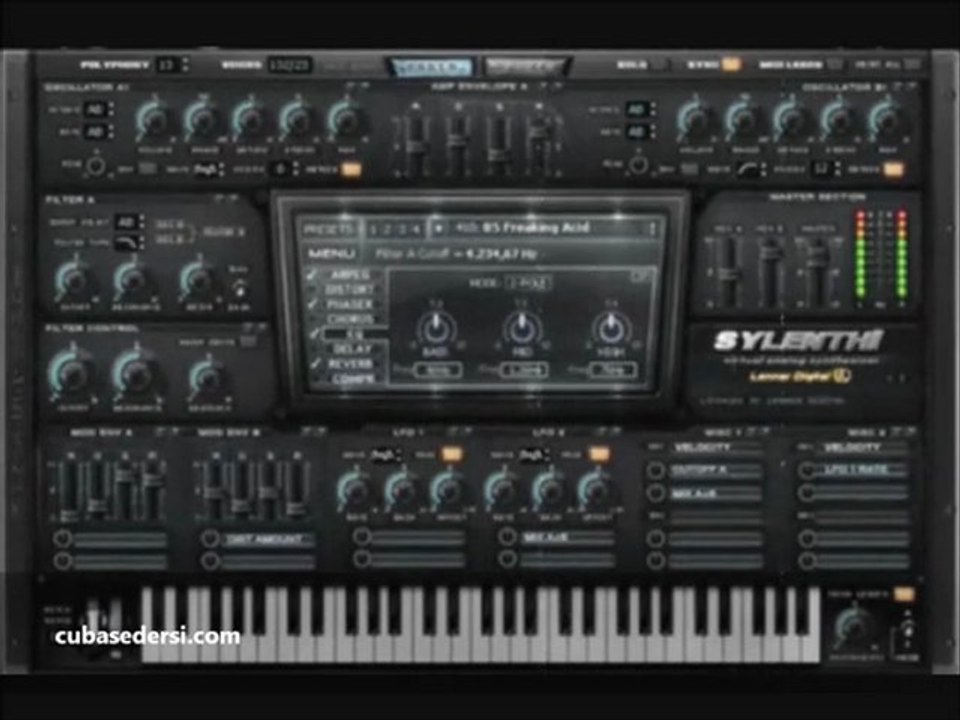Toggle the Solo switch
960x720 pixels.
pos(659,64)
